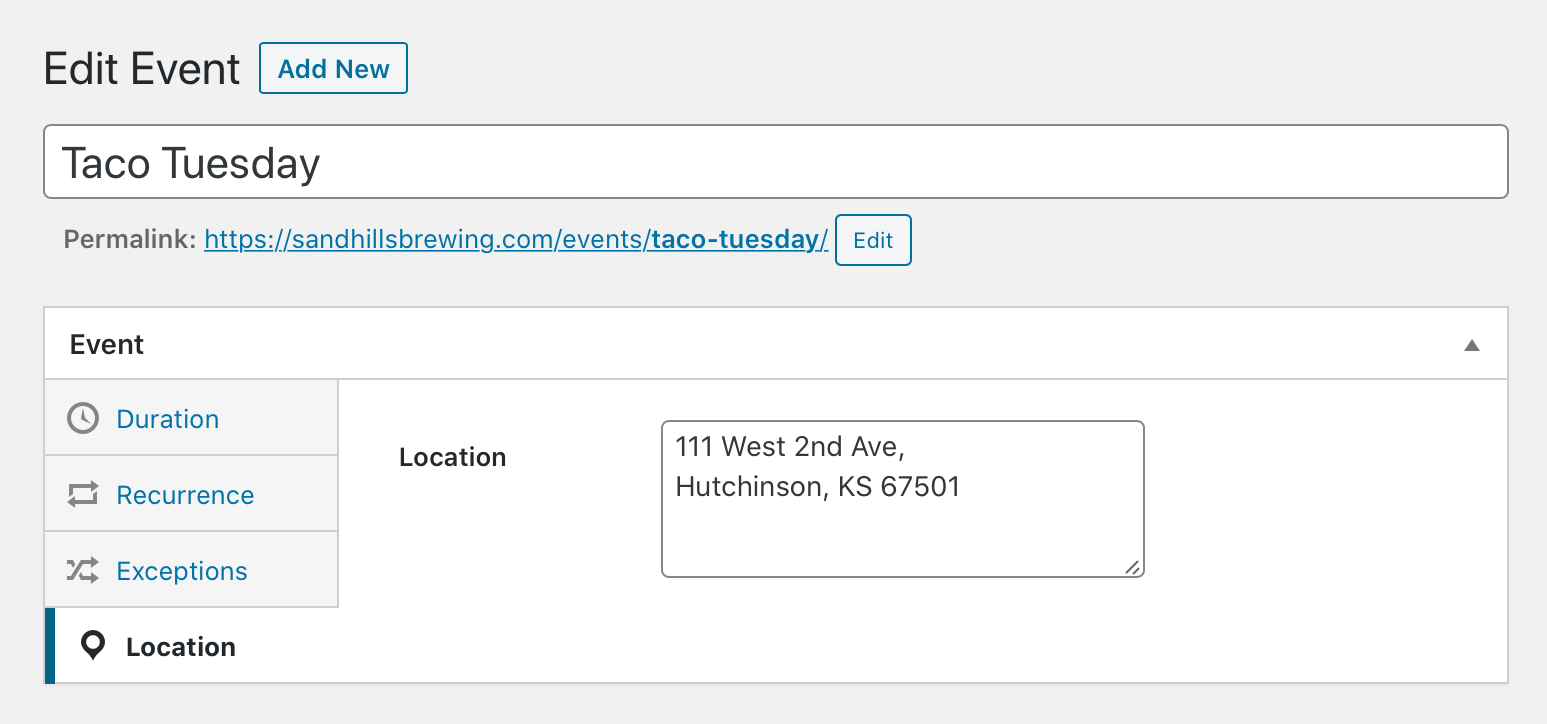The width and height of the screenshot is (1547, 724).
Task: Select the active Location tab label
Action: (181, 647)
